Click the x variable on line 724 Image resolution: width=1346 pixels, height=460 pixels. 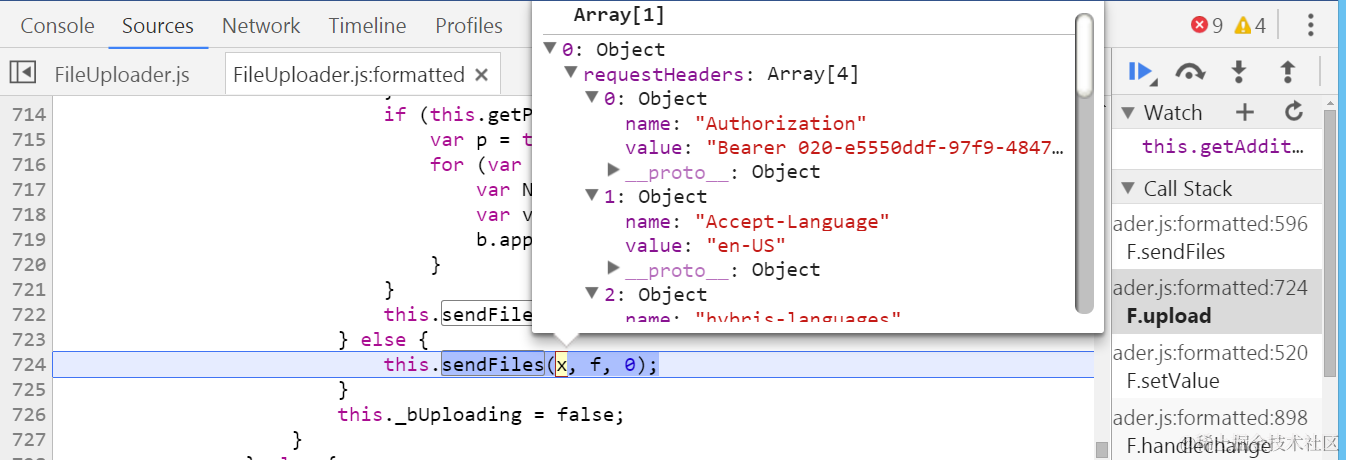coord(562,364)
